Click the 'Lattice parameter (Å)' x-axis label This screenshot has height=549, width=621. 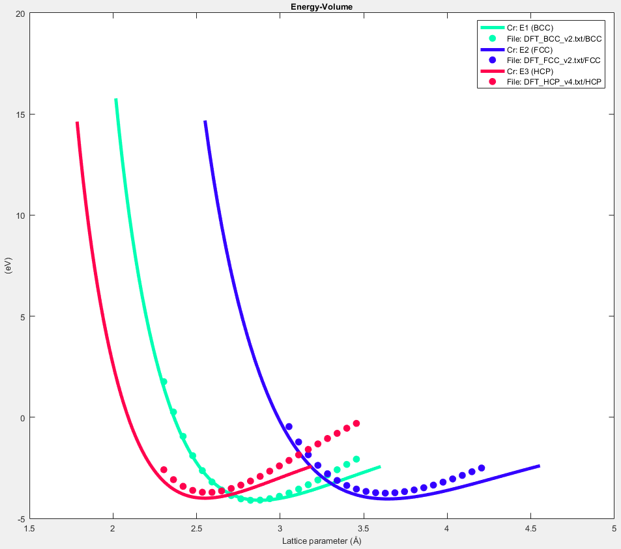coord(321,541)
